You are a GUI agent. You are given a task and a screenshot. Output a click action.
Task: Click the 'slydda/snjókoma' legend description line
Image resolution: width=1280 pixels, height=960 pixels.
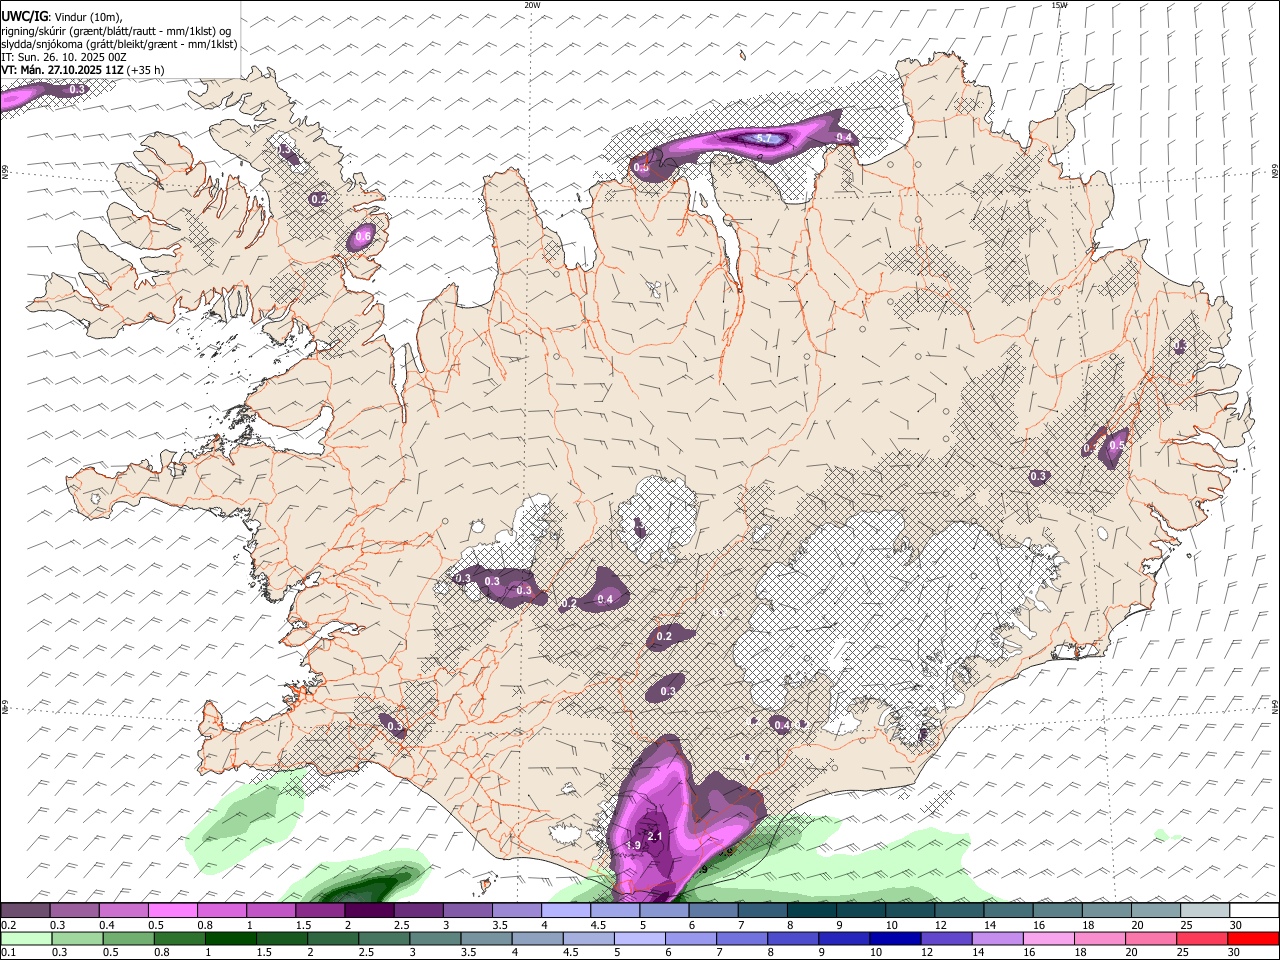pyautogui.click(x=119, y=44)
